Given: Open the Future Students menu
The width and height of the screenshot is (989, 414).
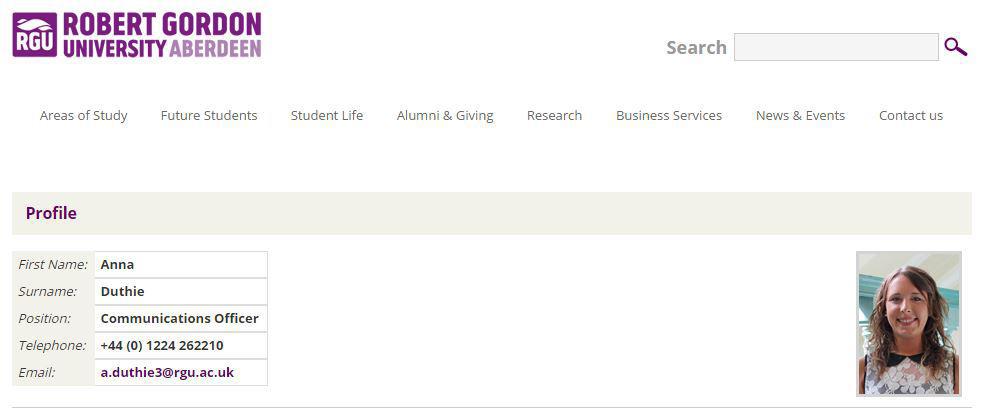Looking at the screenshot, I should click(x=209, y=115).
